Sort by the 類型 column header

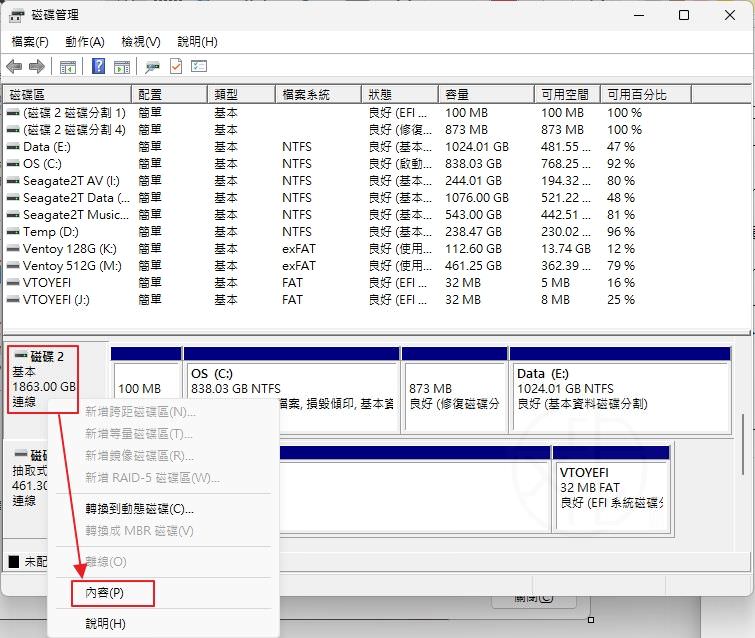242,94
